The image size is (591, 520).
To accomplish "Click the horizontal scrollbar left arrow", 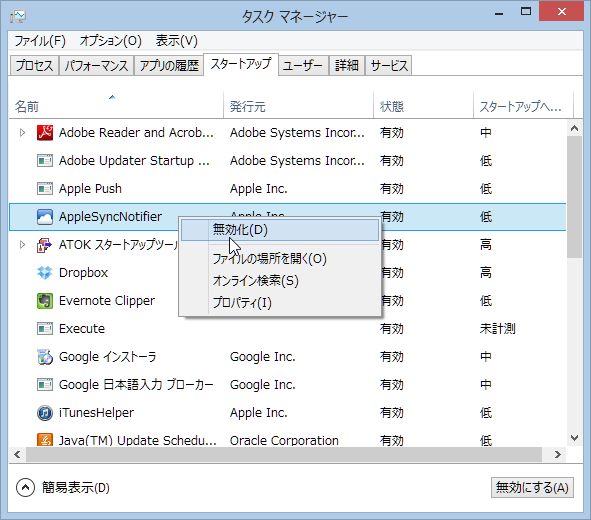I will pos(17,454).
